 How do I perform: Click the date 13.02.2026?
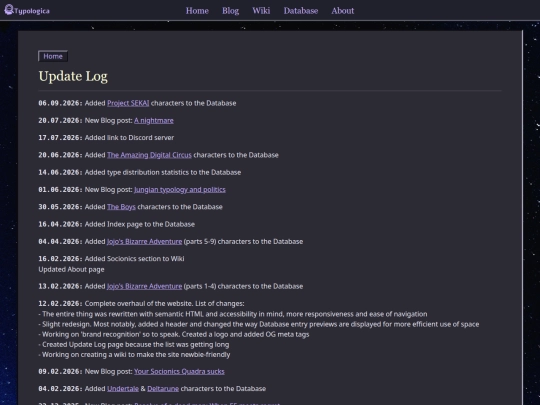pos(60,286)
